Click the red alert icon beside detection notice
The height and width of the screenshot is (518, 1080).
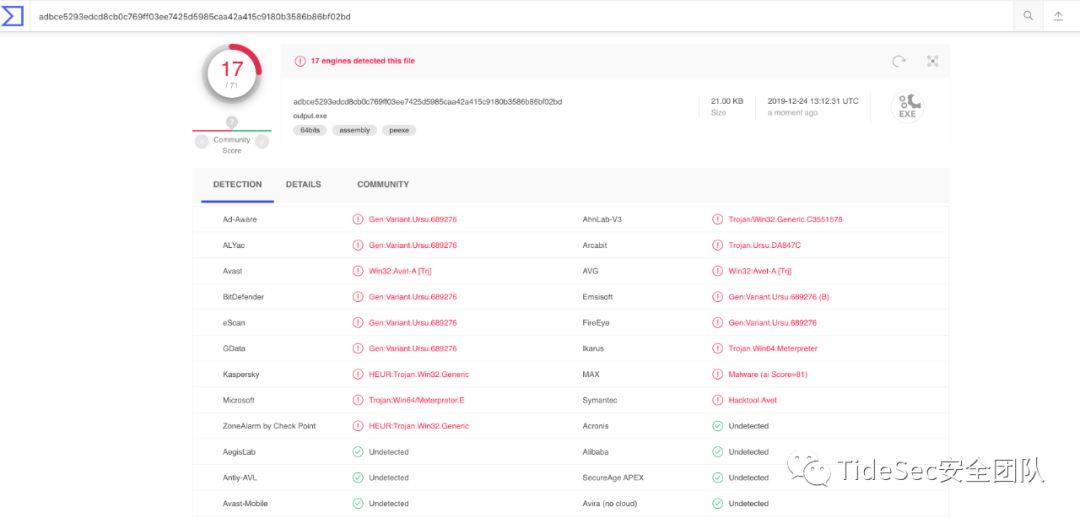click(300, 61)
